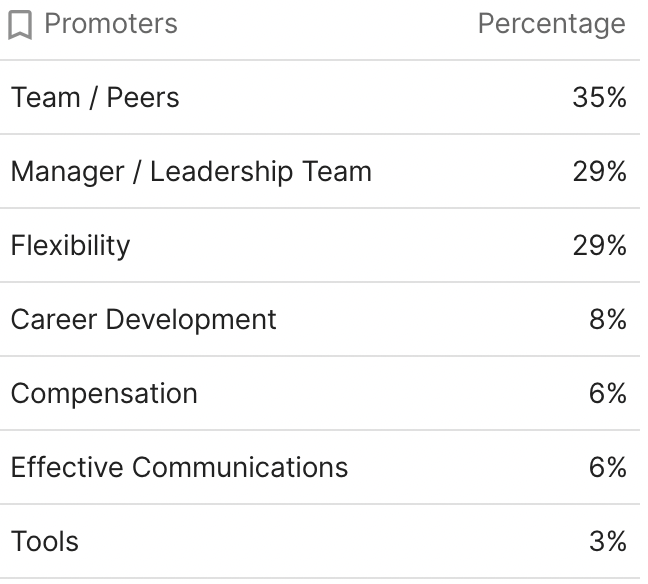Open the Career Development entry
The image size is (648, 584).
coord(143,319)
